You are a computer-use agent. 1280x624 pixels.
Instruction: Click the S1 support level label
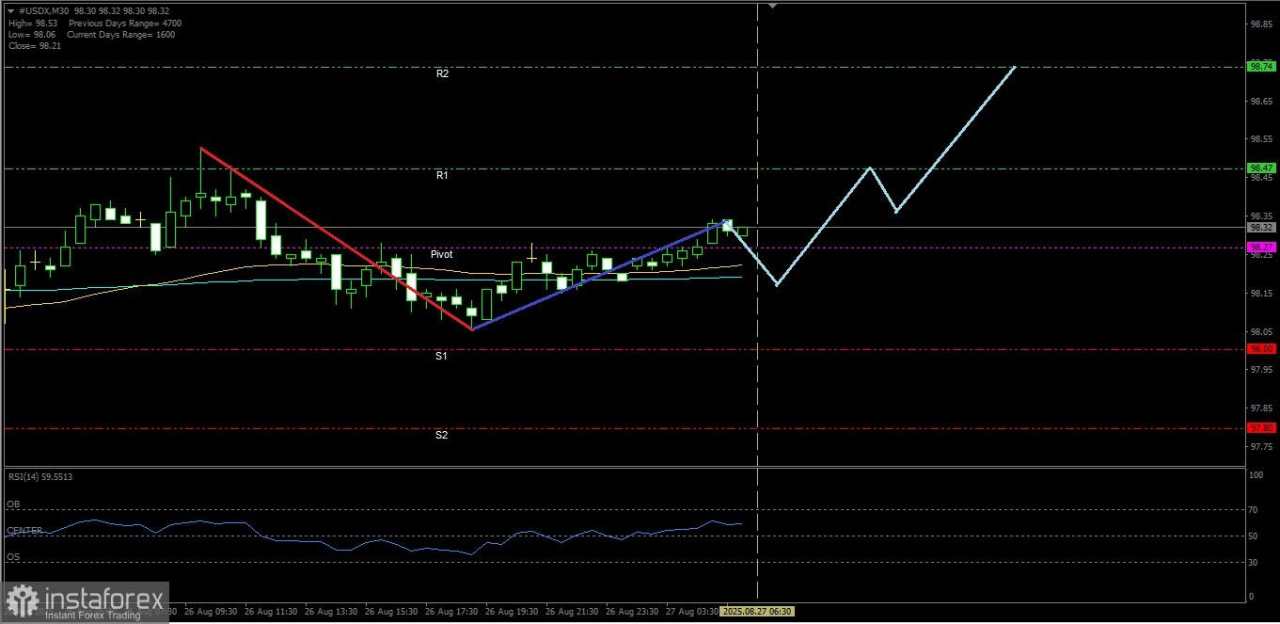(x=441, y=355)
